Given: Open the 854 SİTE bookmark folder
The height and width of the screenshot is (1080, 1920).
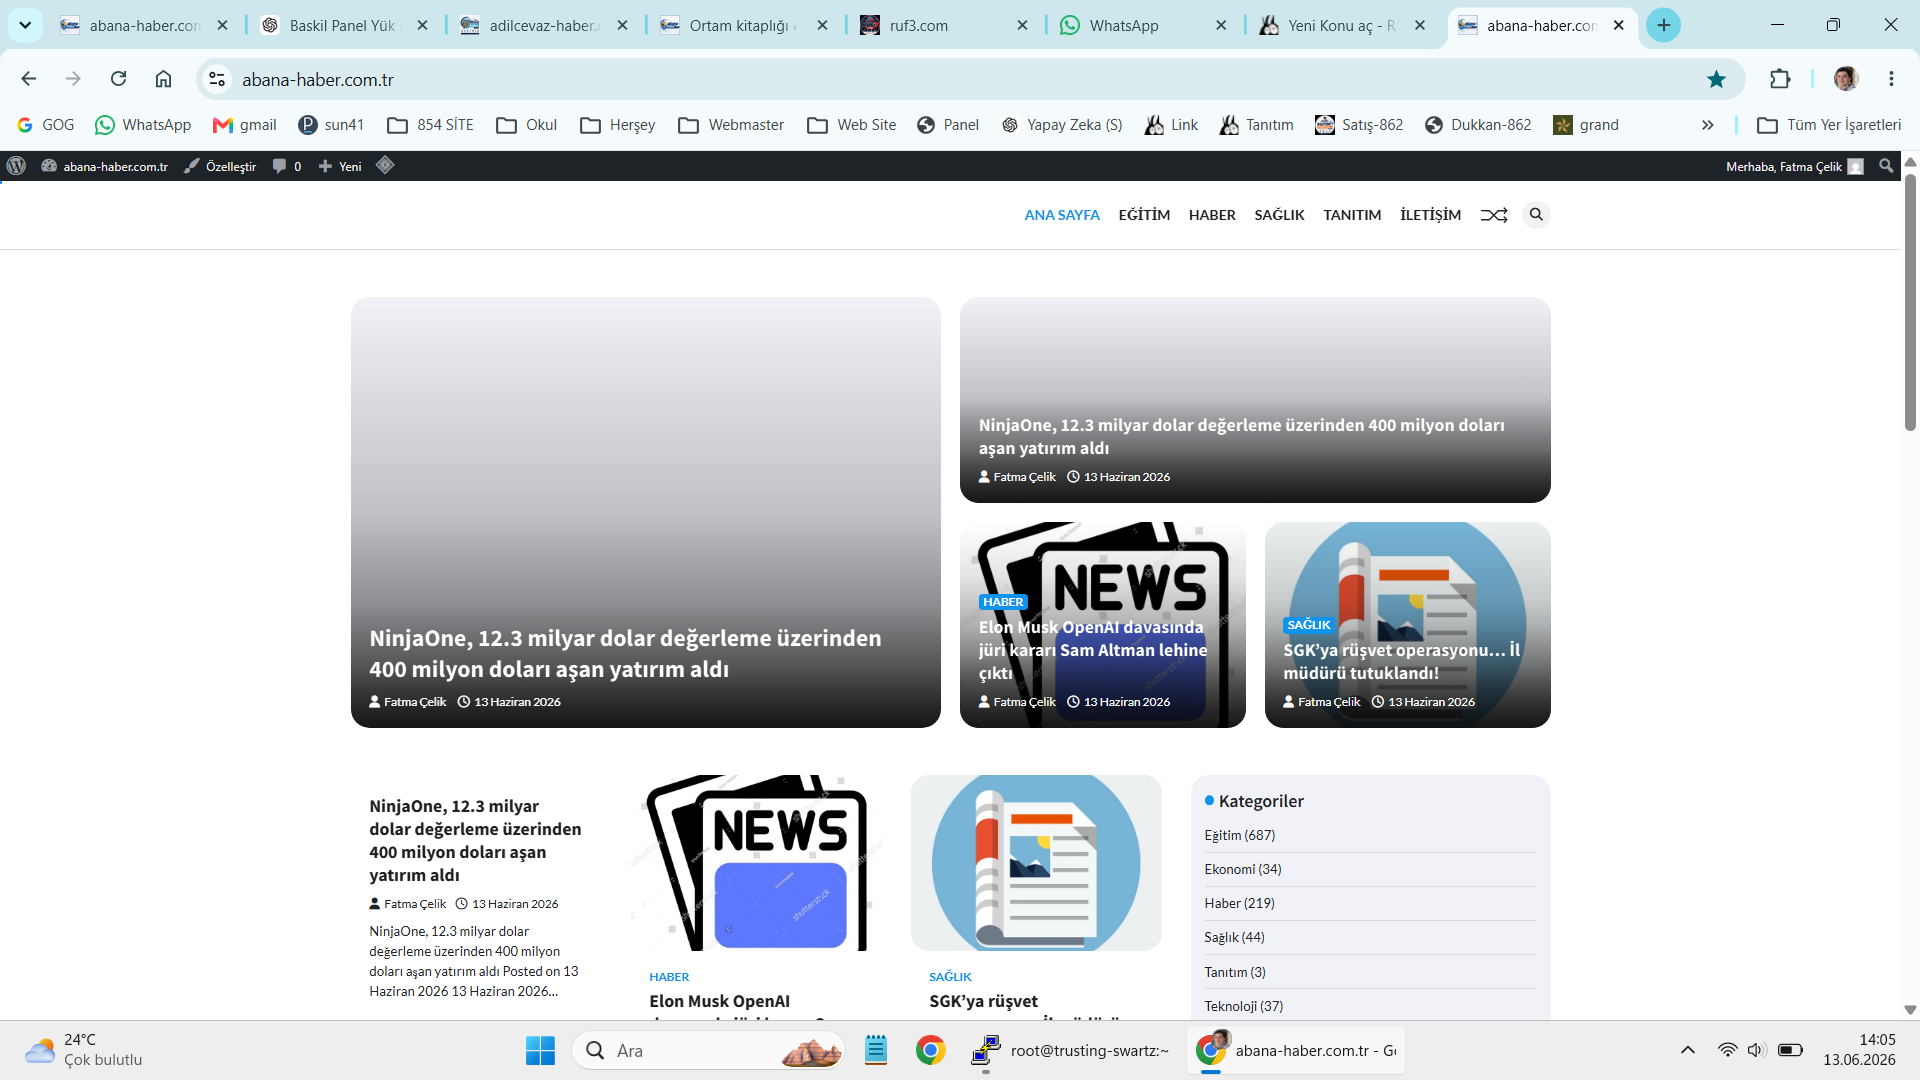Looking at the screenshot, I should coord(431,125).
